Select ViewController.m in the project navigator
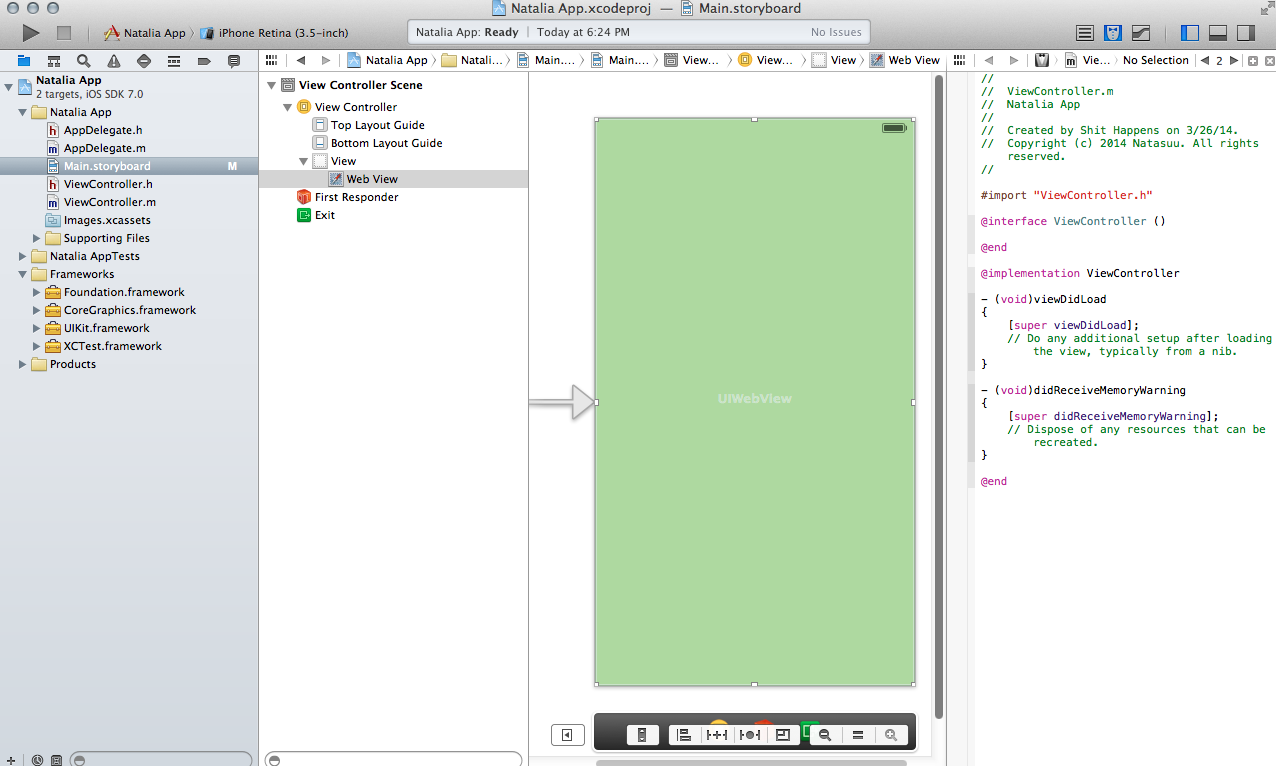The image size is (1276, 766). pyautogui.click(x=109, y=202)
